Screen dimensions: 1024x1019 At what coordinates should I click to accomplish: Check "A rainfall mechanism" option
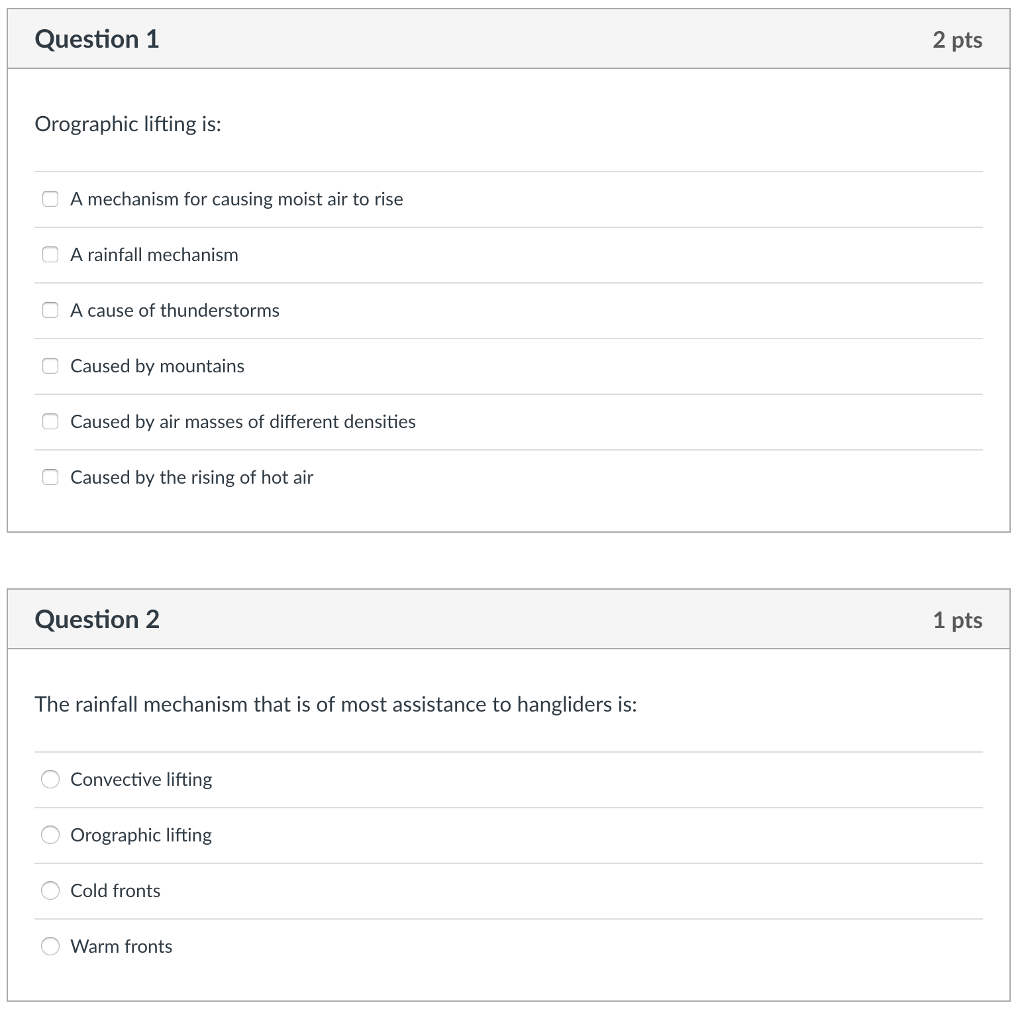(x=50, y=254)
